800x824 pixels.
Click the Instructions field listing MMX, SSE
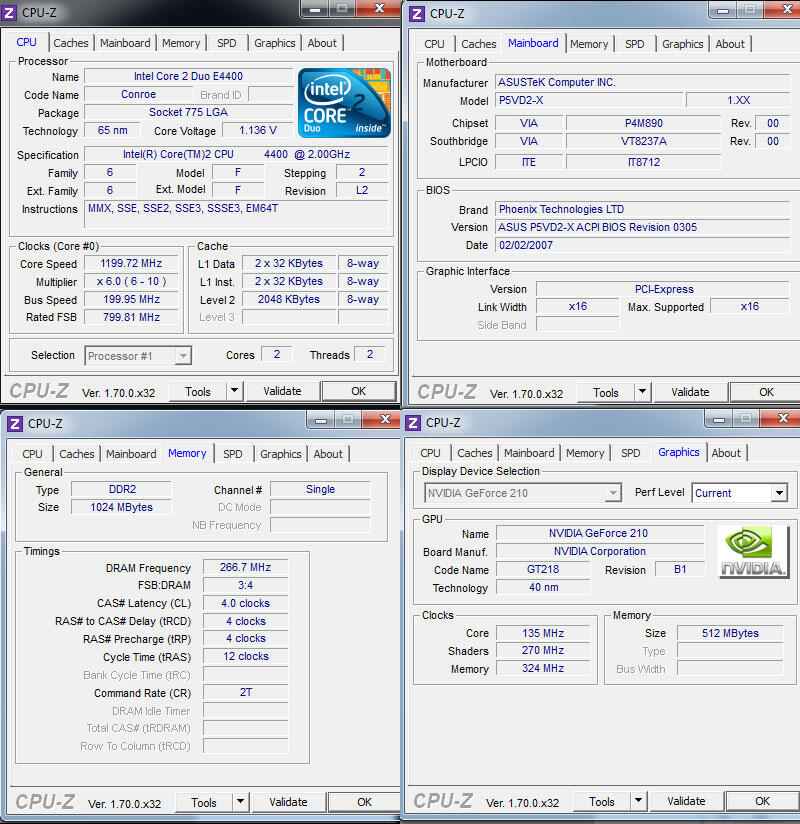coord(236,214)
